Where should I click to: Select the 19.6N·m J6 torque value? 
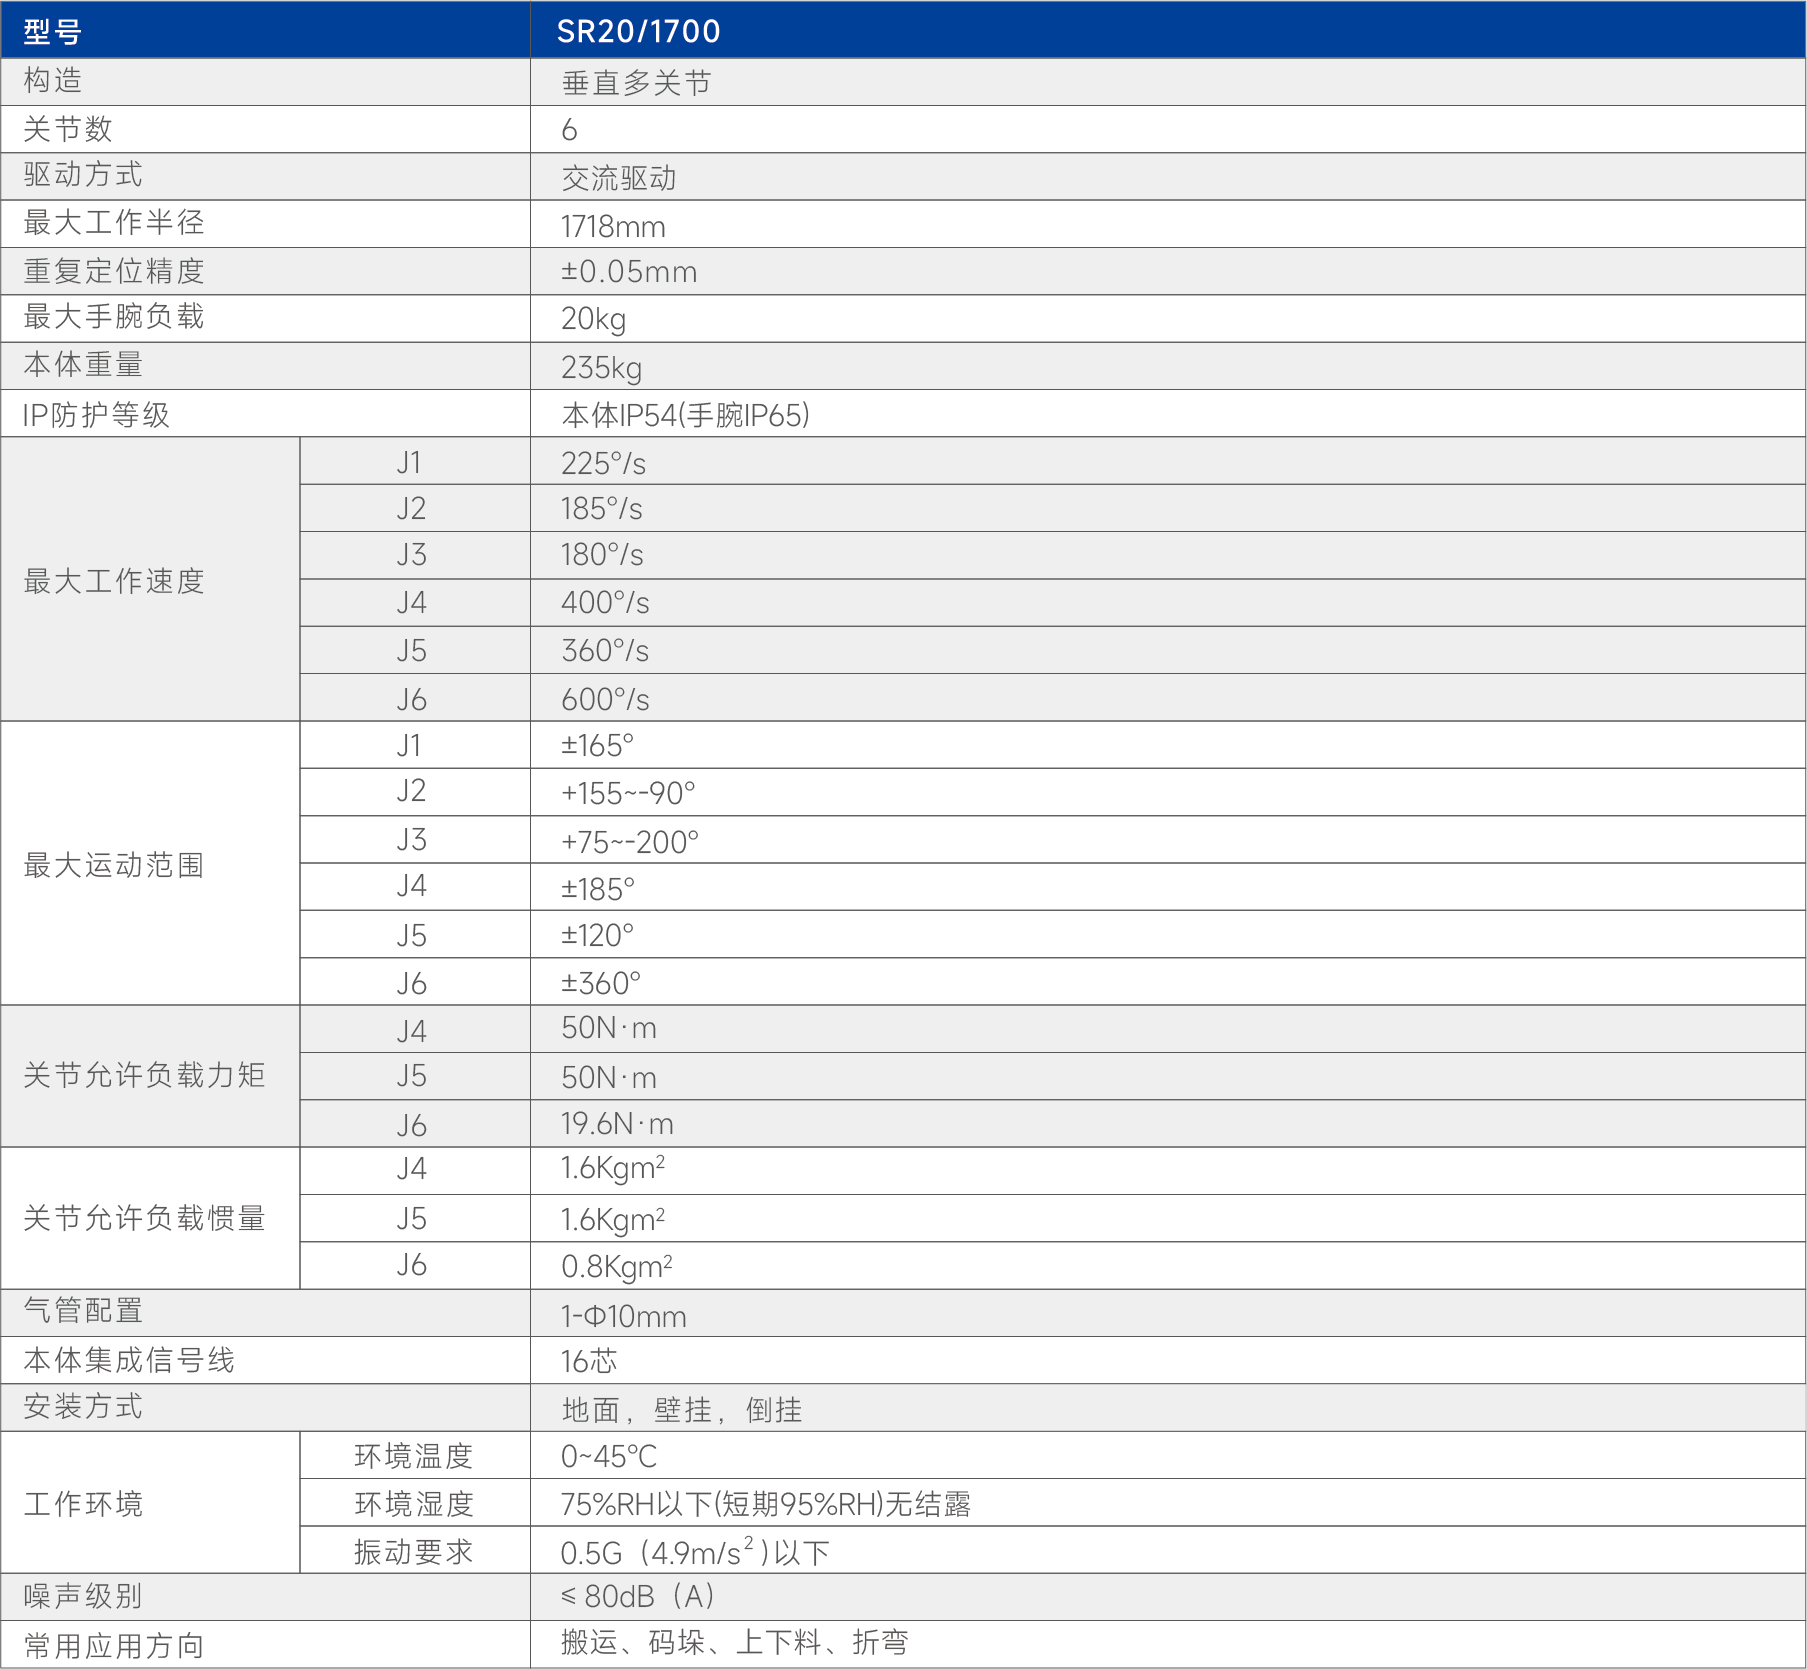(x=616, y=1124)
